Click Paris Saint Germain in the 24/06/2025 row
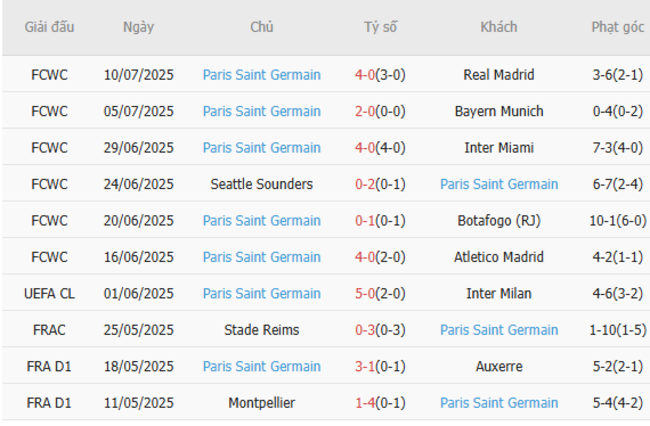Viewport: 650px width, 426px height. point(498,184)
